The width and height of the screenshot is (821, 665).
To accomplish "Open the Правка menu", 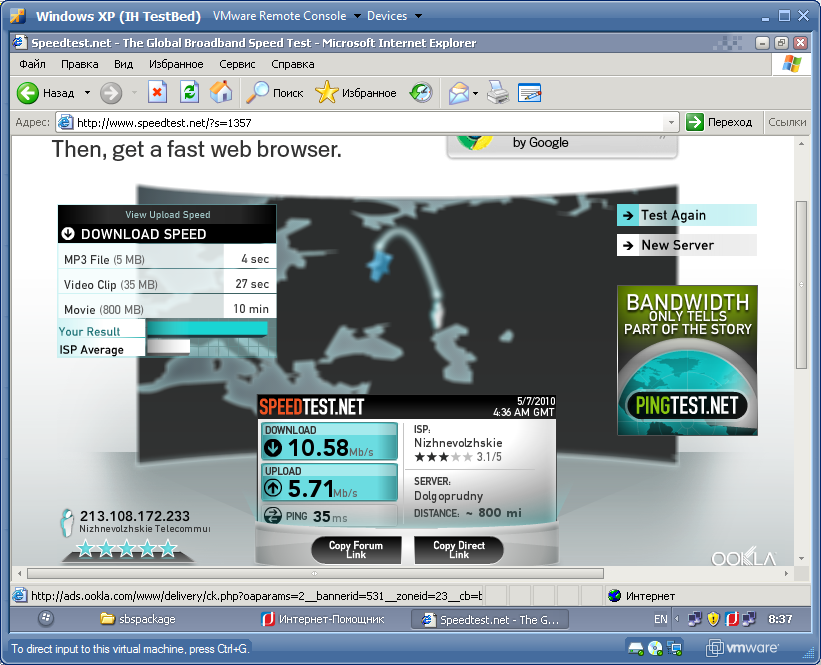I will [x=80, y=64].
